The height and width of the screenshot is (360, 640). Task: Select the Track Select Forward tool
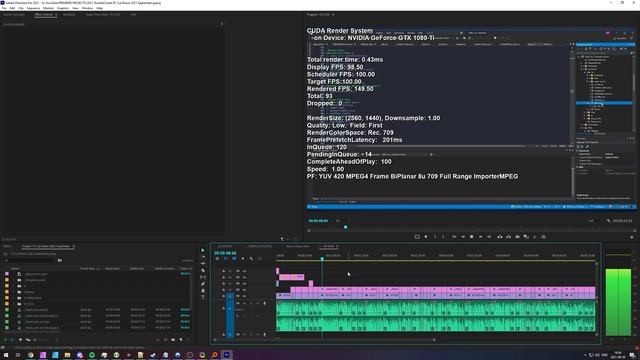(x=203, y=257)
